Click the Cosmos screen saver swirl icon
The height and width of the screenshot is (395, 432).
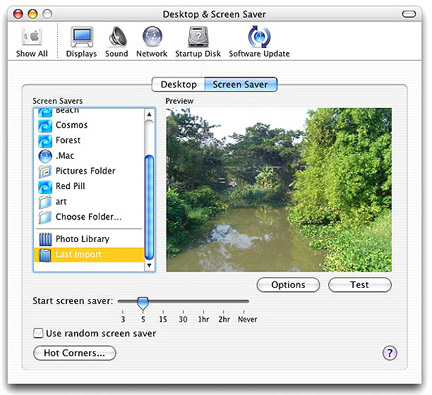(45, 126)
